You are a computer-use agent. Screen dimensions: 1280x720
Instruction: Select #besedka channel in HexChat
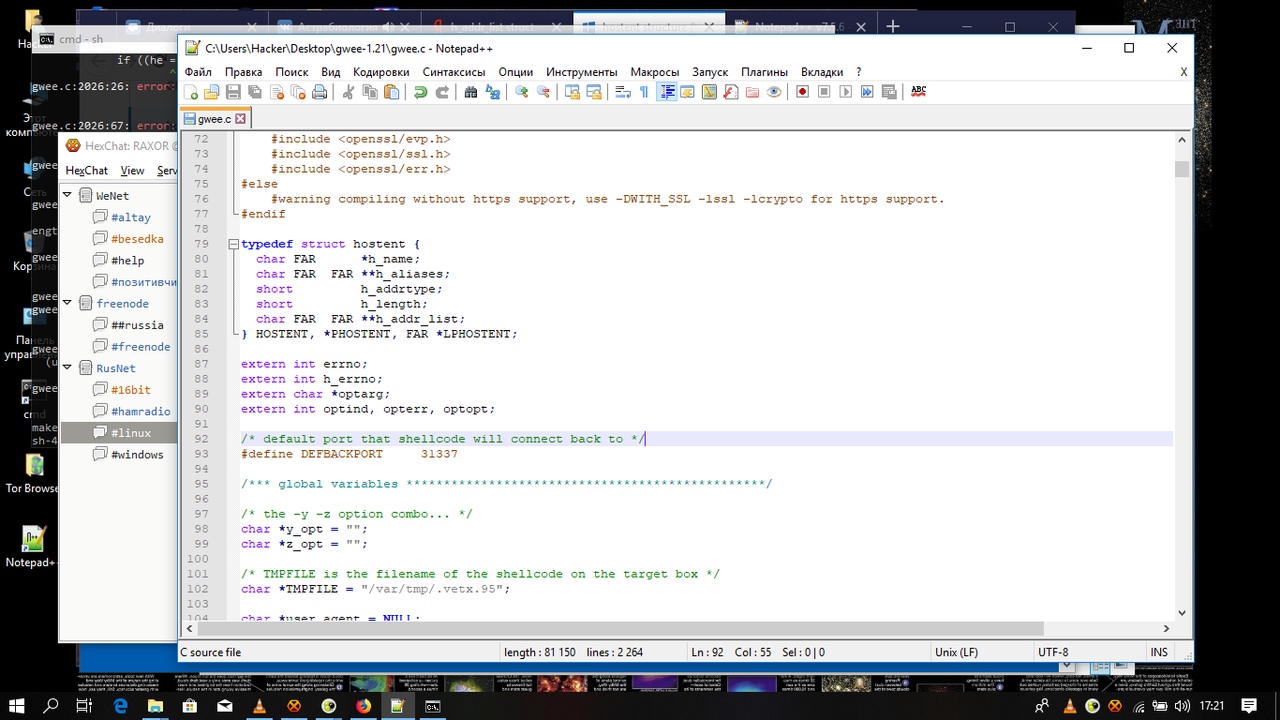coord(137,239)
